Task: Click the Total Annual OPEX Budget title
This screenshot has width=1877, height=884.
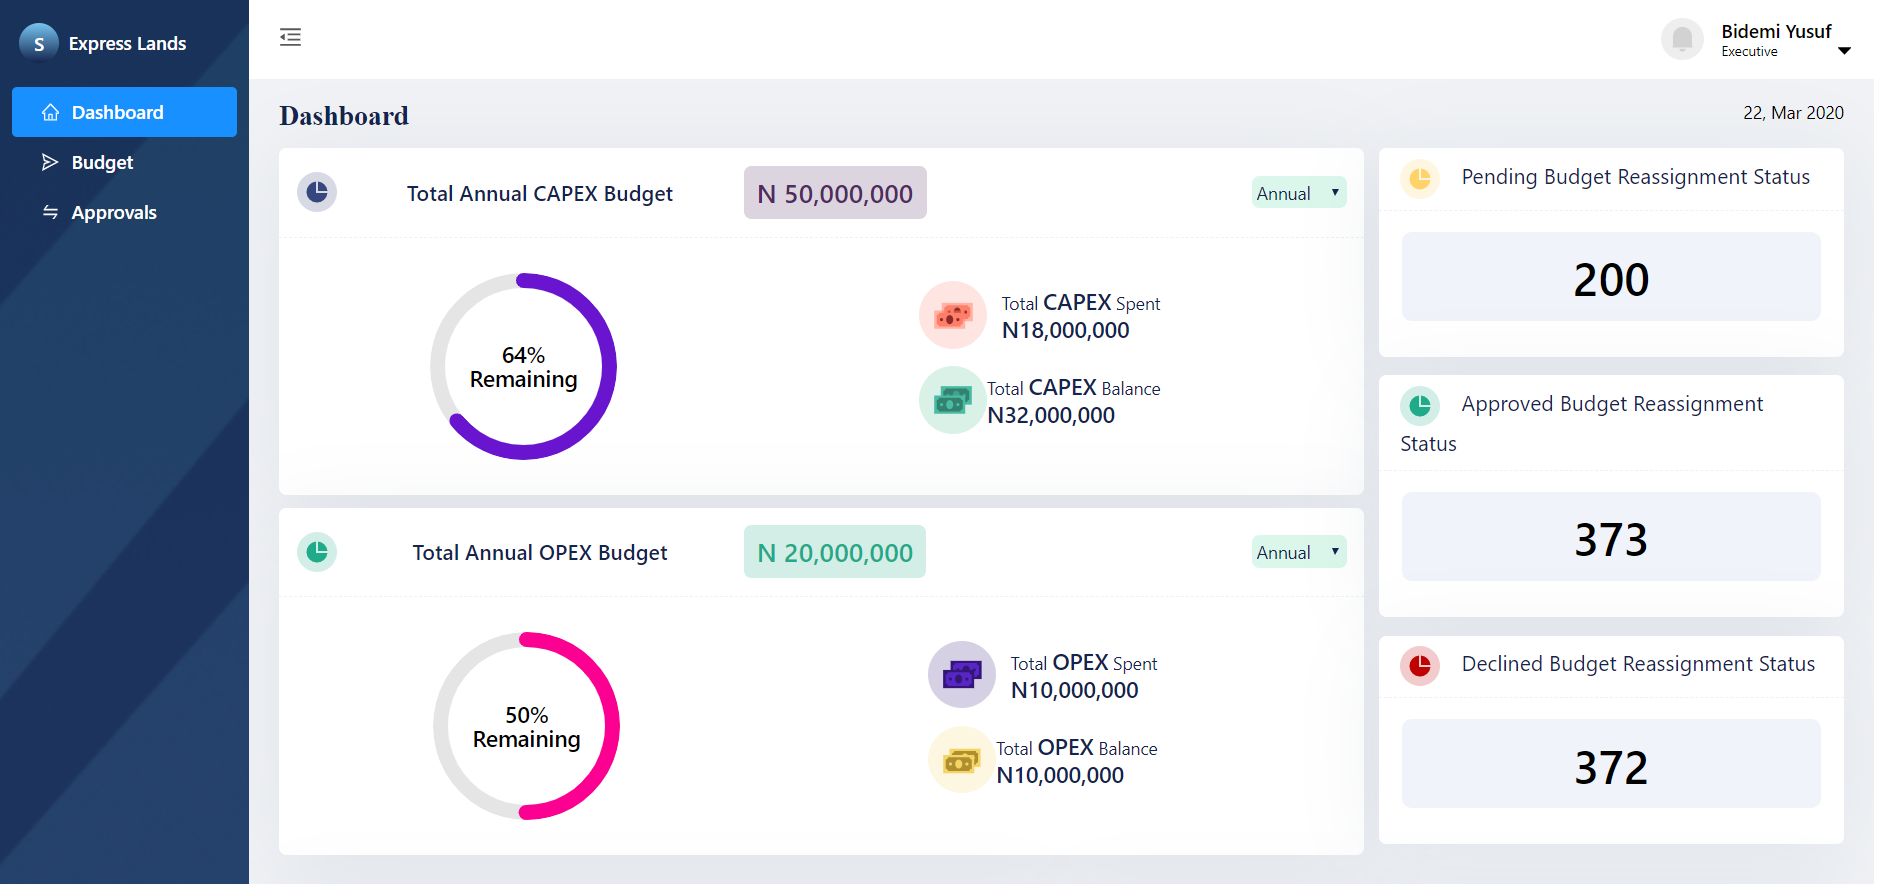Action: tap(540, 553)
